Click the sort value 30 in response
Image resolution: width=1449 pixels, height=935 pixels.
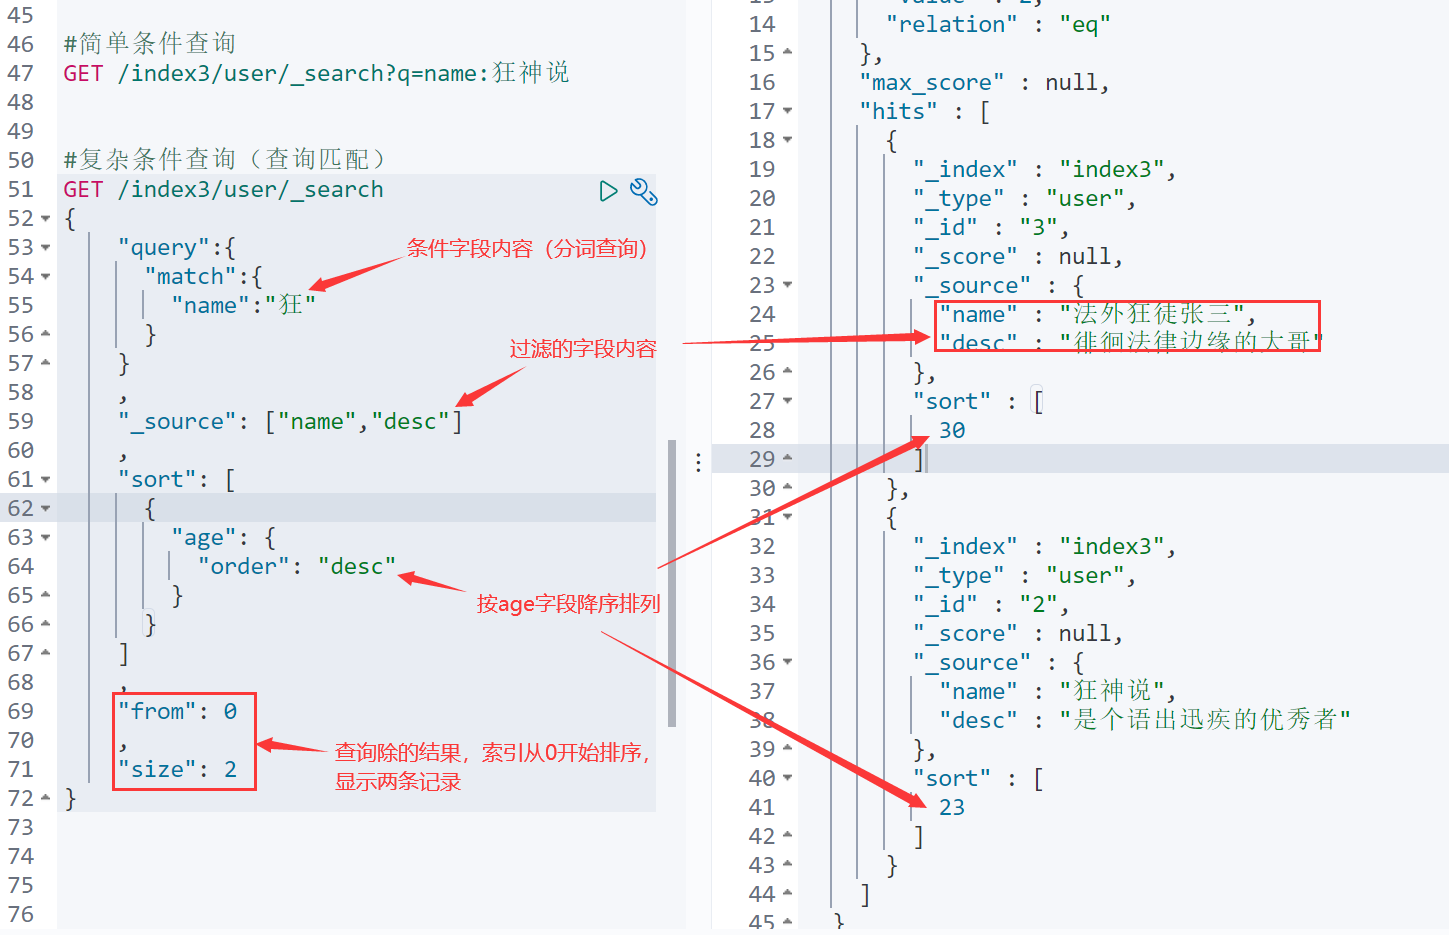click(x=952, y=431)
